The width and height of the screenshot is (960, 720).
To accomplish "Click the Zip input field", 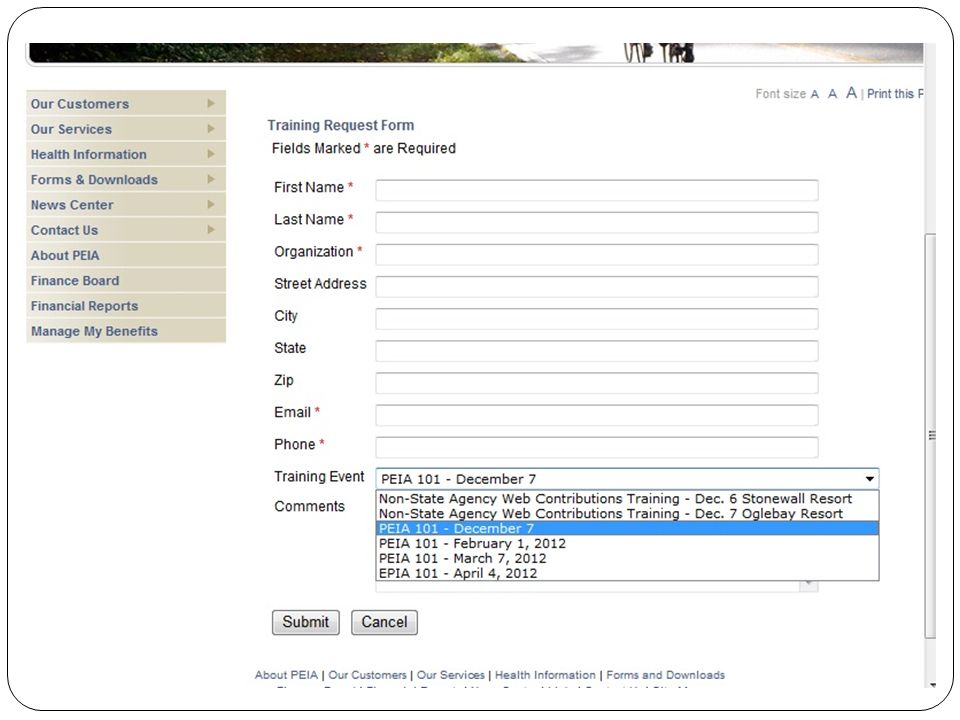I will click(597, 383).
